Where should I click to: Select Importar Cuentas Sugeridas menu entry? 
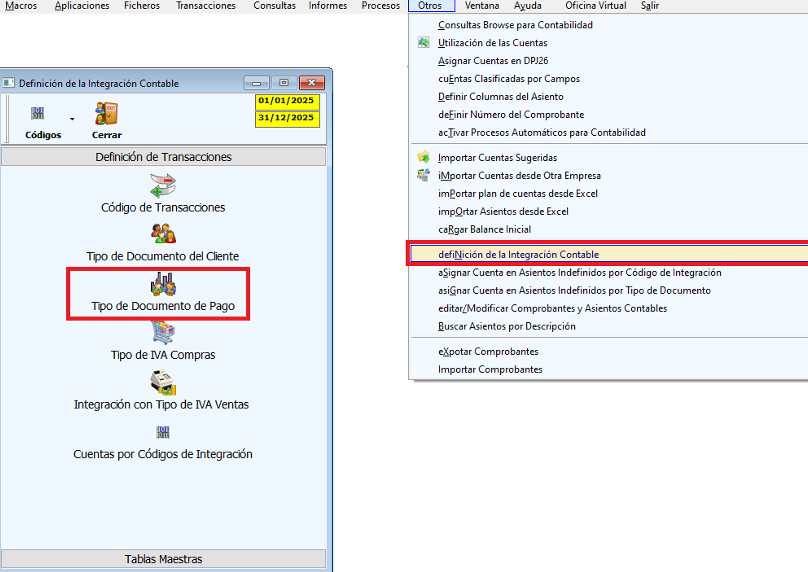pos(497,158)
